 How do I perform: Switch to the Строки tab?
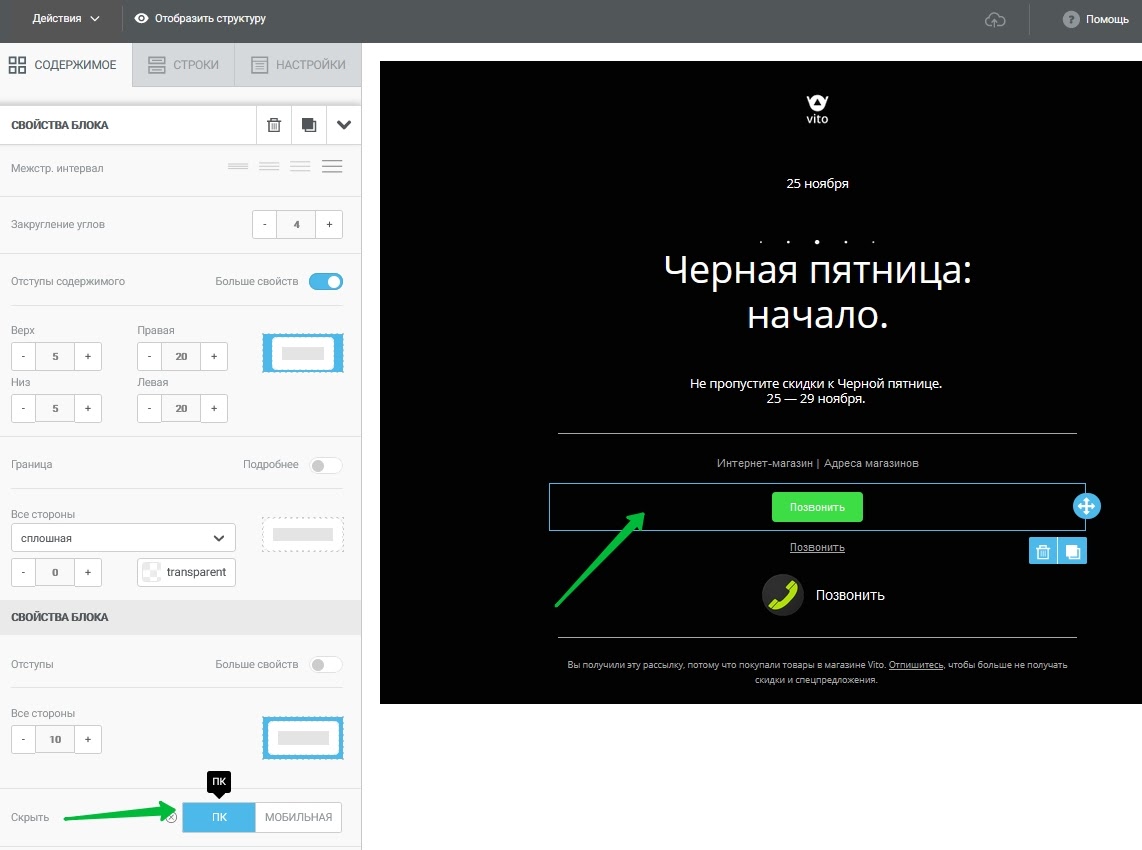(183, 64)
